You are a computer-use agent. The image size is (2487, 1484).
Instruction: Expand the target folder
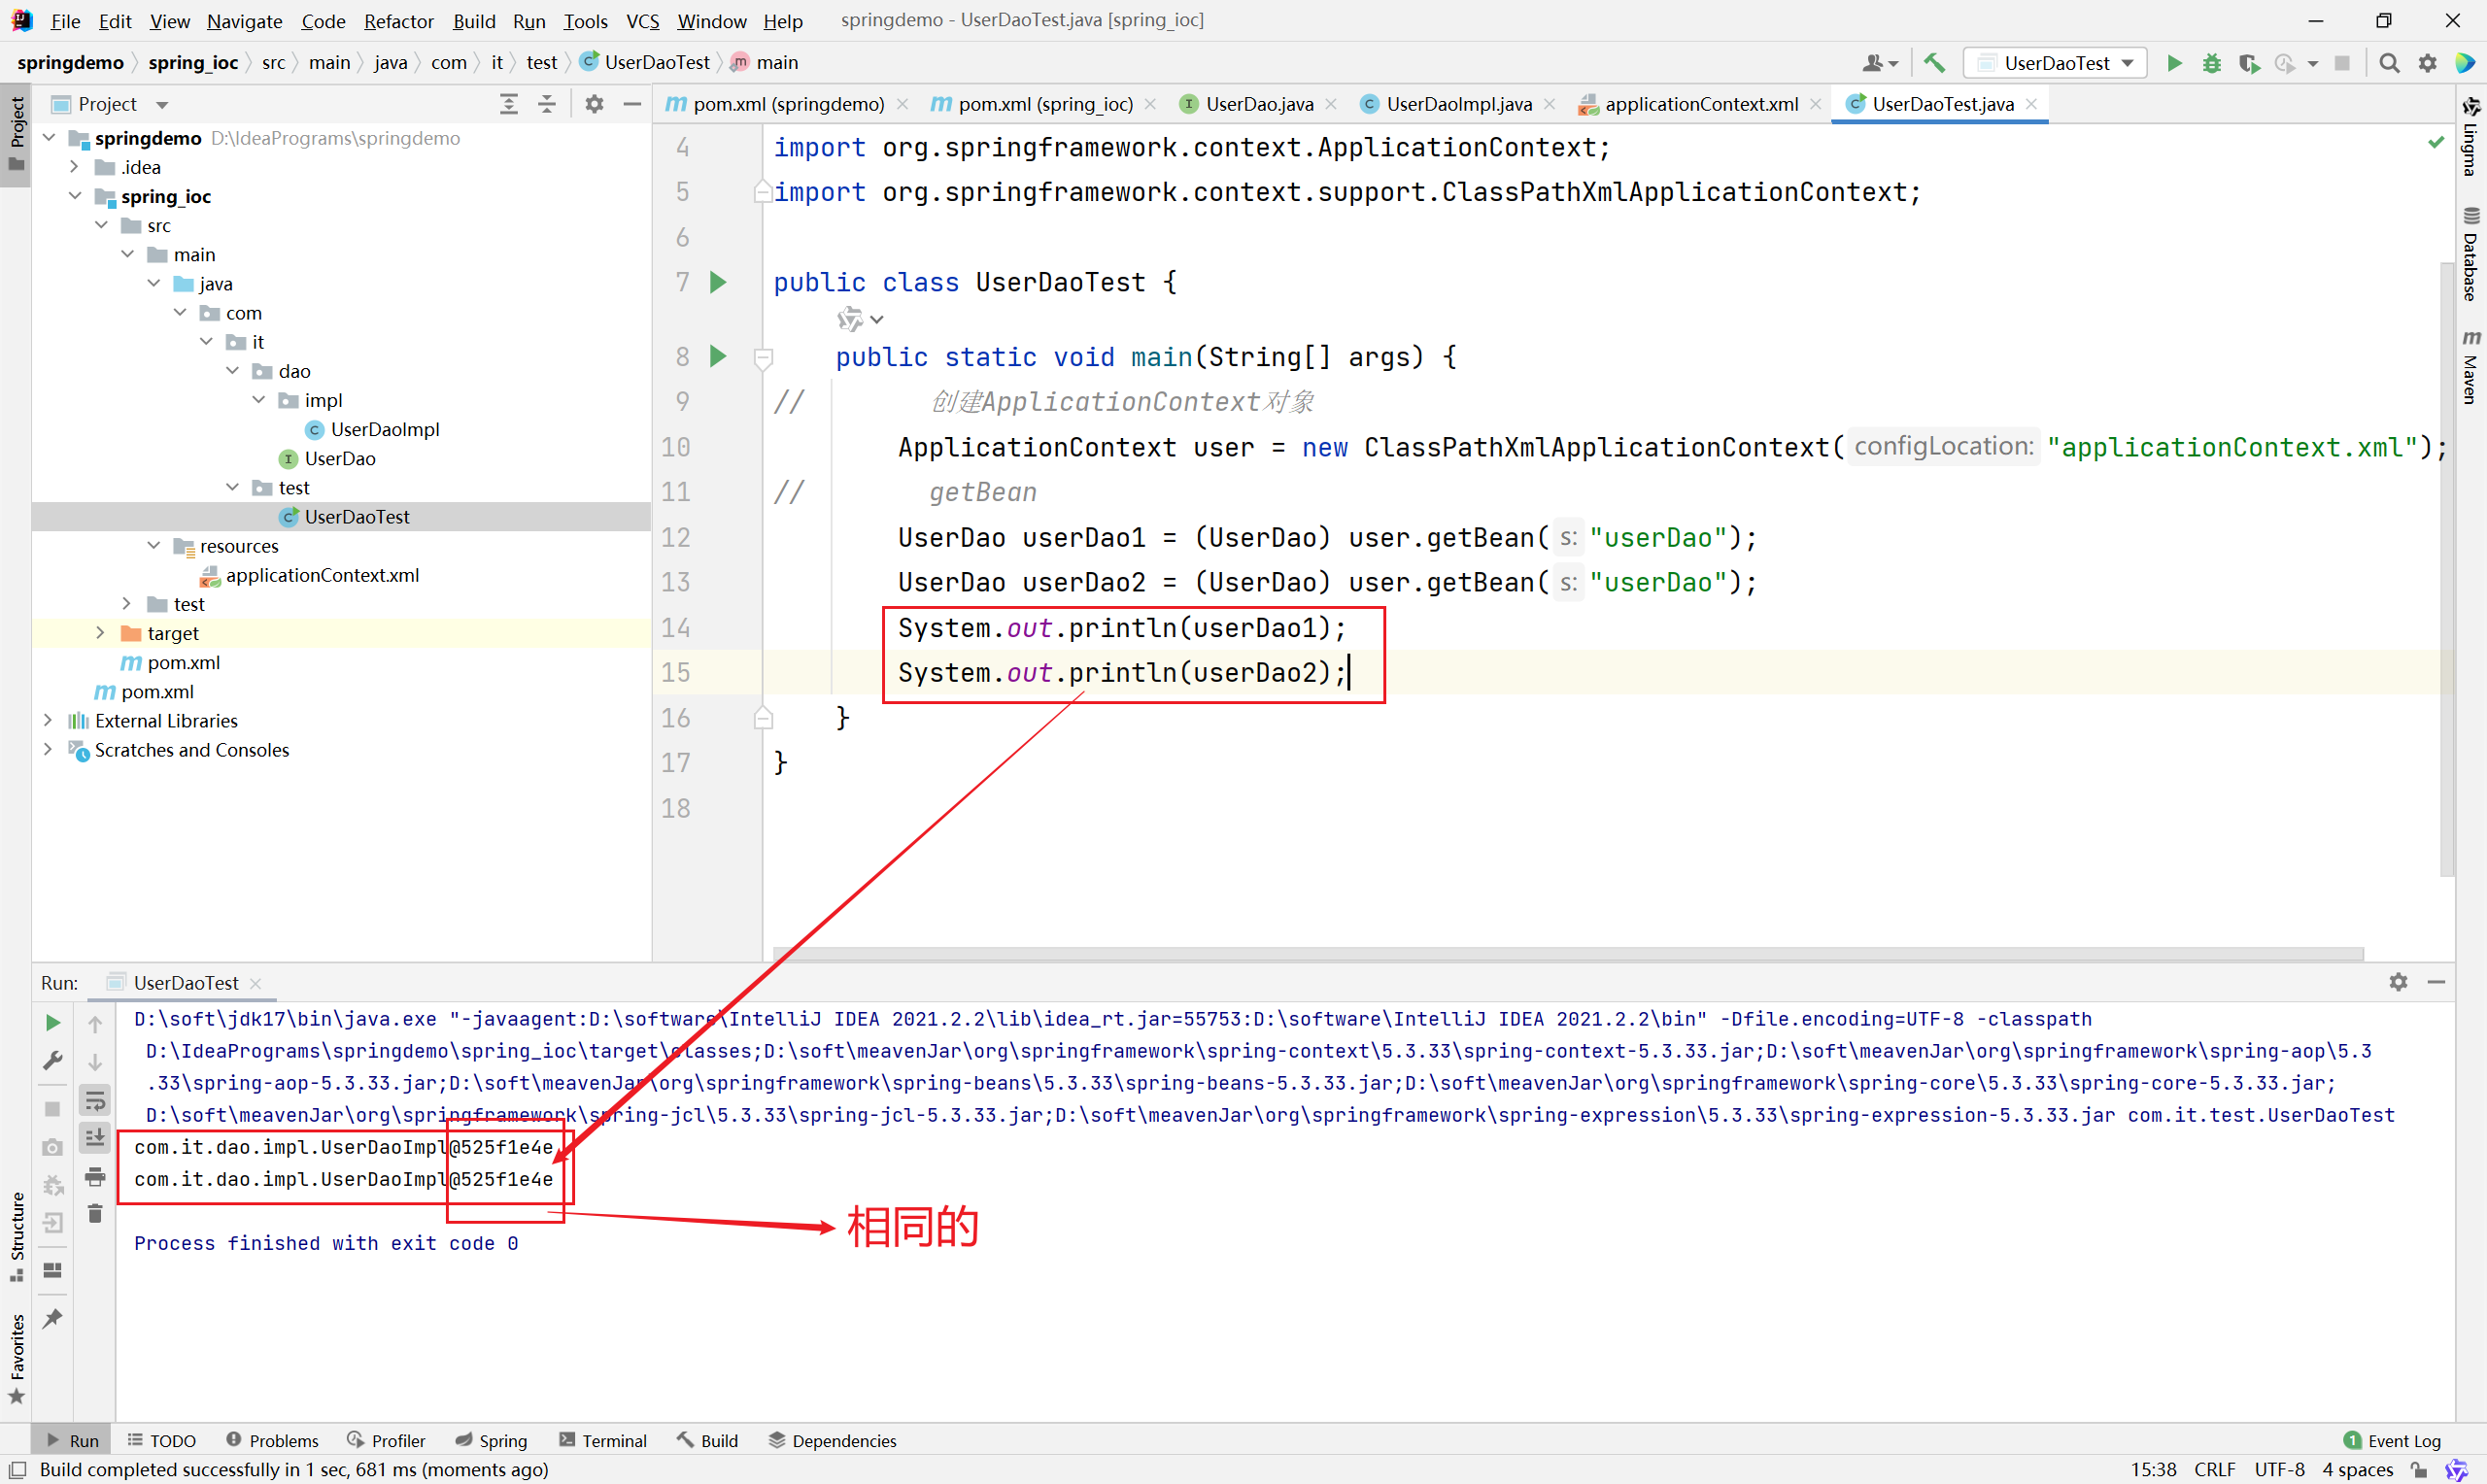(x=100, y=633)
